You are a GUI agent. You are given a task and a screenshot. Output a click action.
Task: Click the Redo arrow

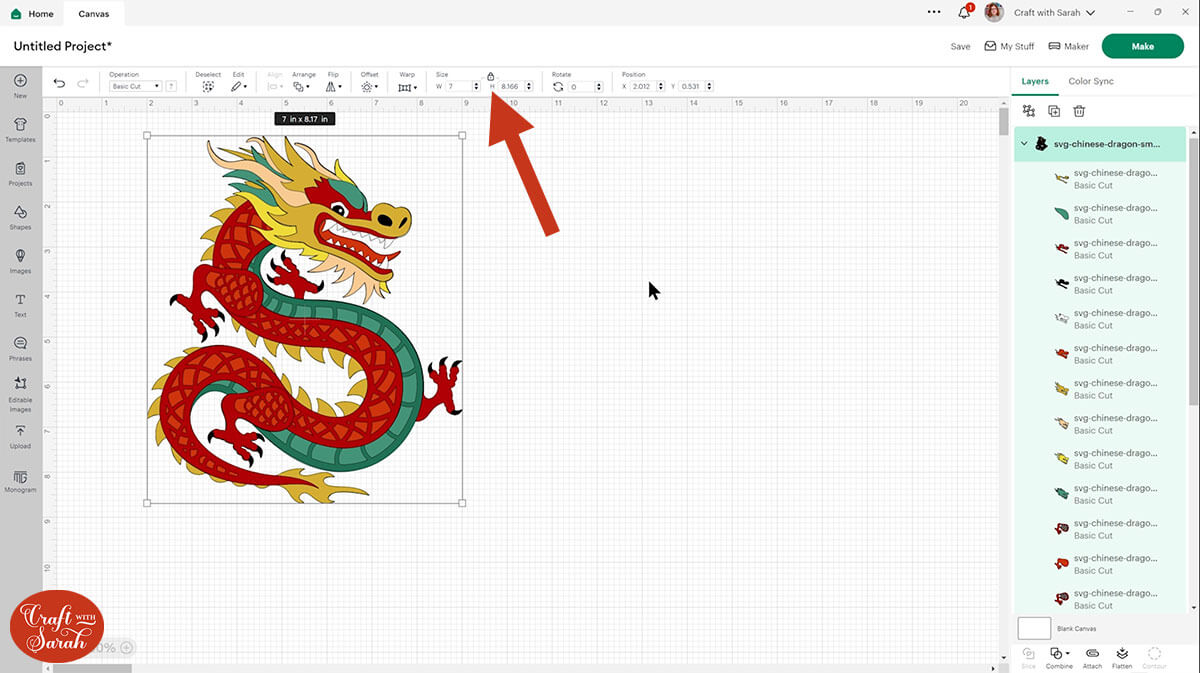point(83,84)
